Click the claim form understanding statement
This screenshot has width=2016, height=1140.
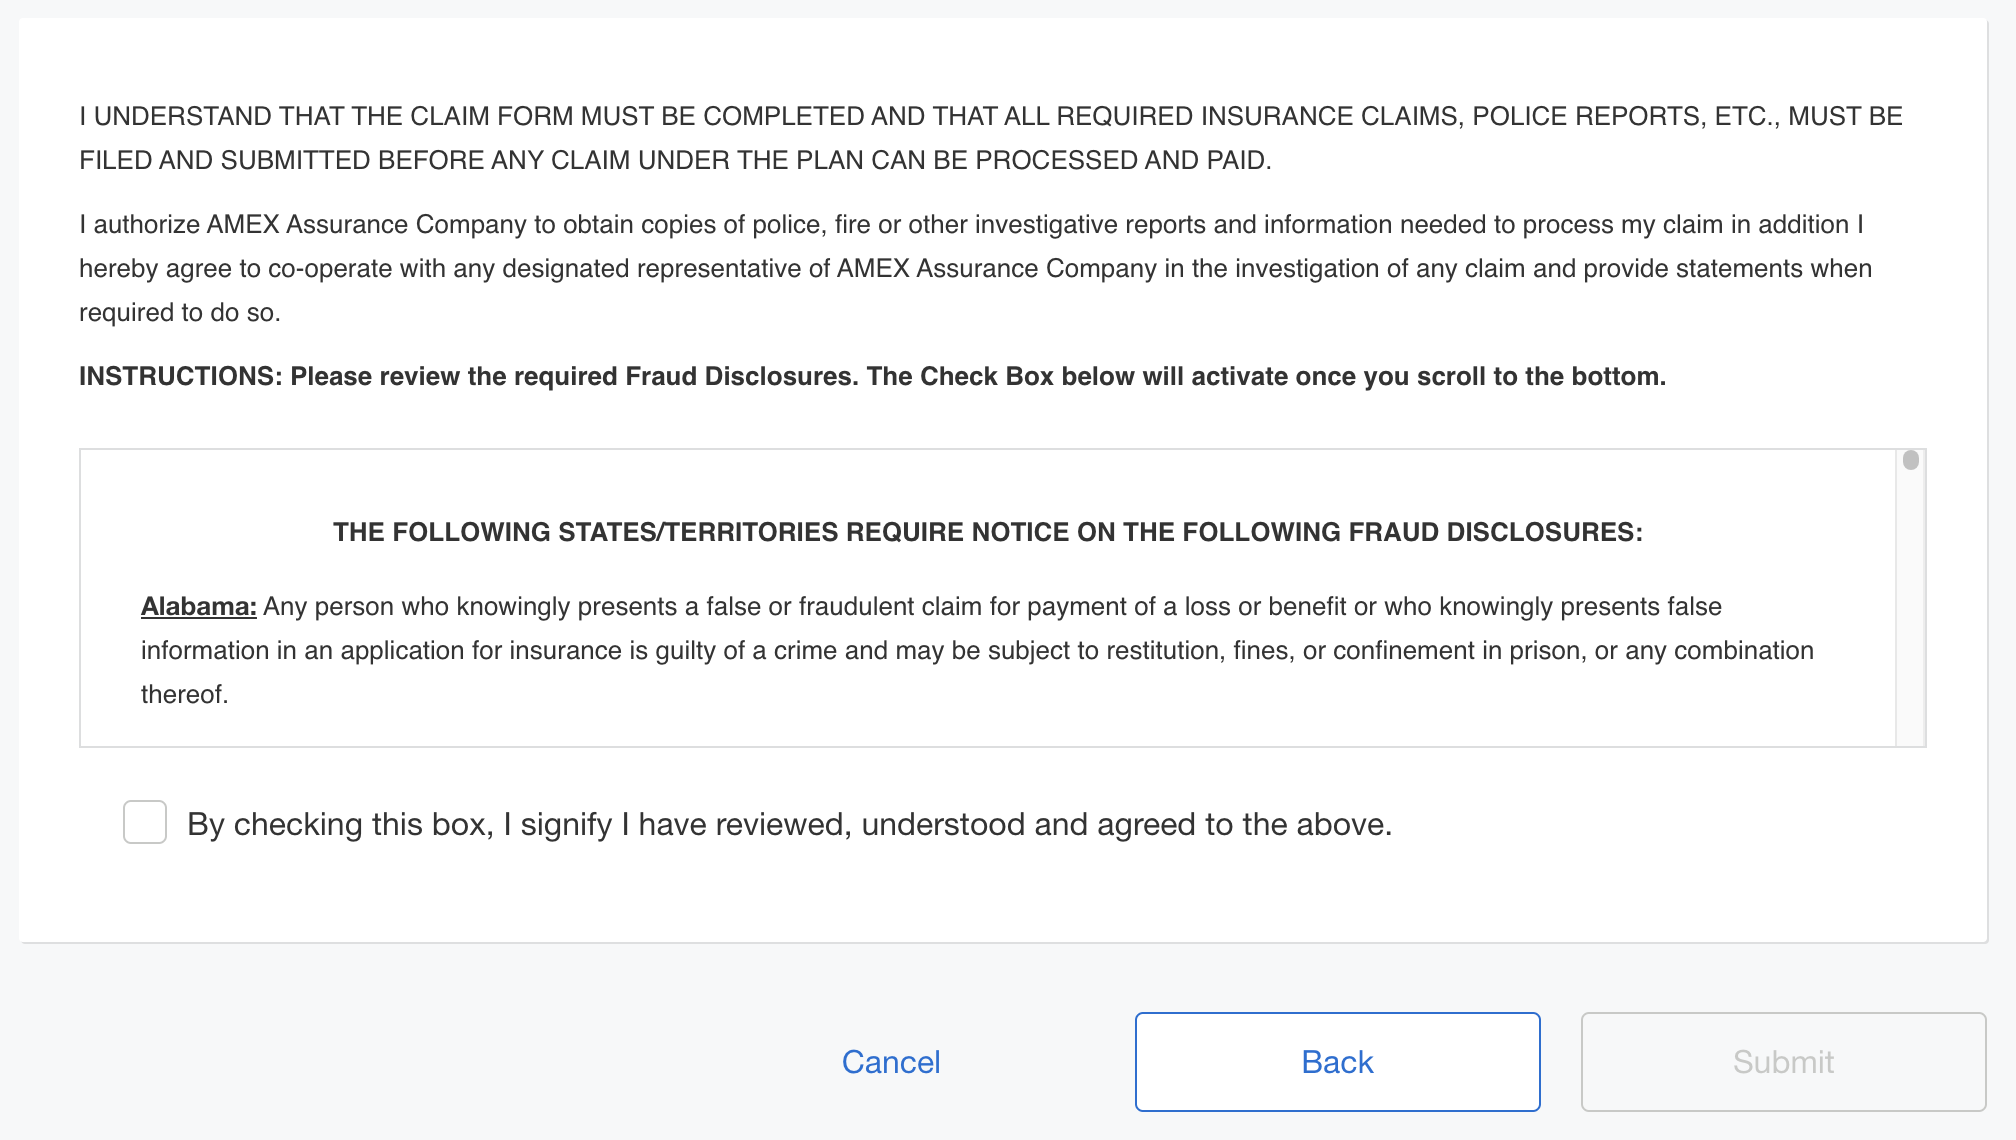[1000, 137]
